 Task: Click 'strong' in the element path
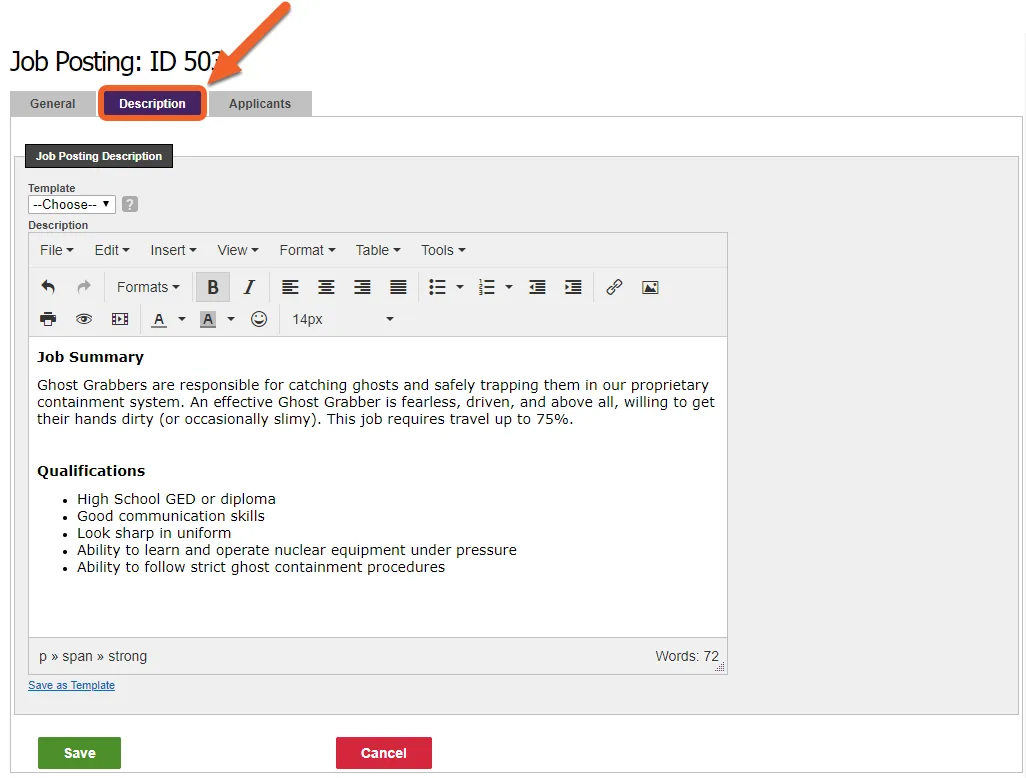[128, 656]
